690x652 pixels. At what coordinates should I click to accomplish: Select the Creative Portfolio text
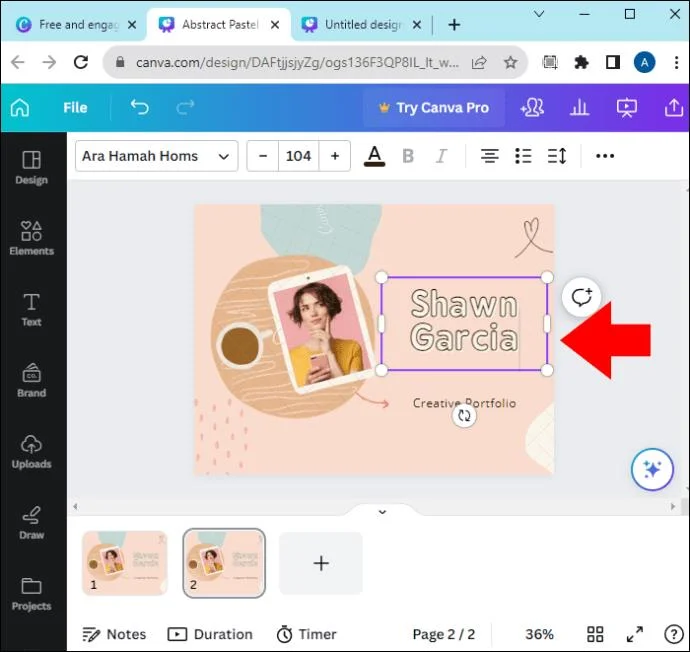(x=464, y=403)
